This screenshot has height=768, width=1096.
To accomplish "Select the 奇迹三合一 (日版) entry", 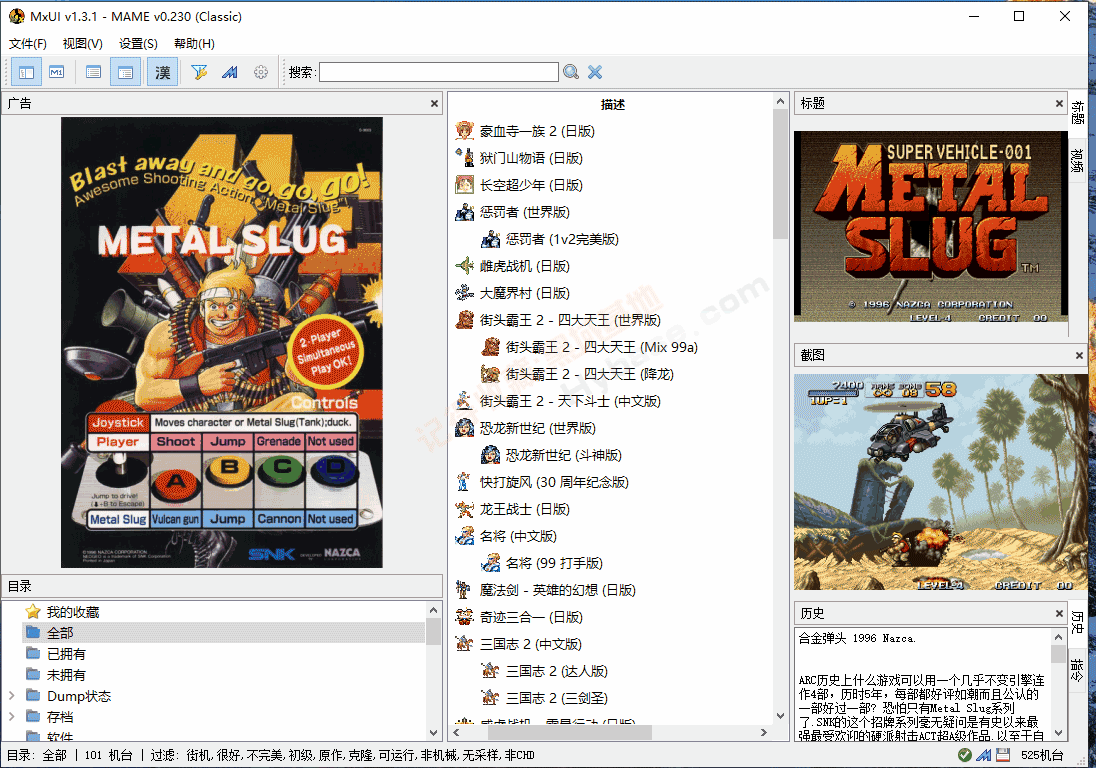I will pyautogui.click(x=531, y=617).
